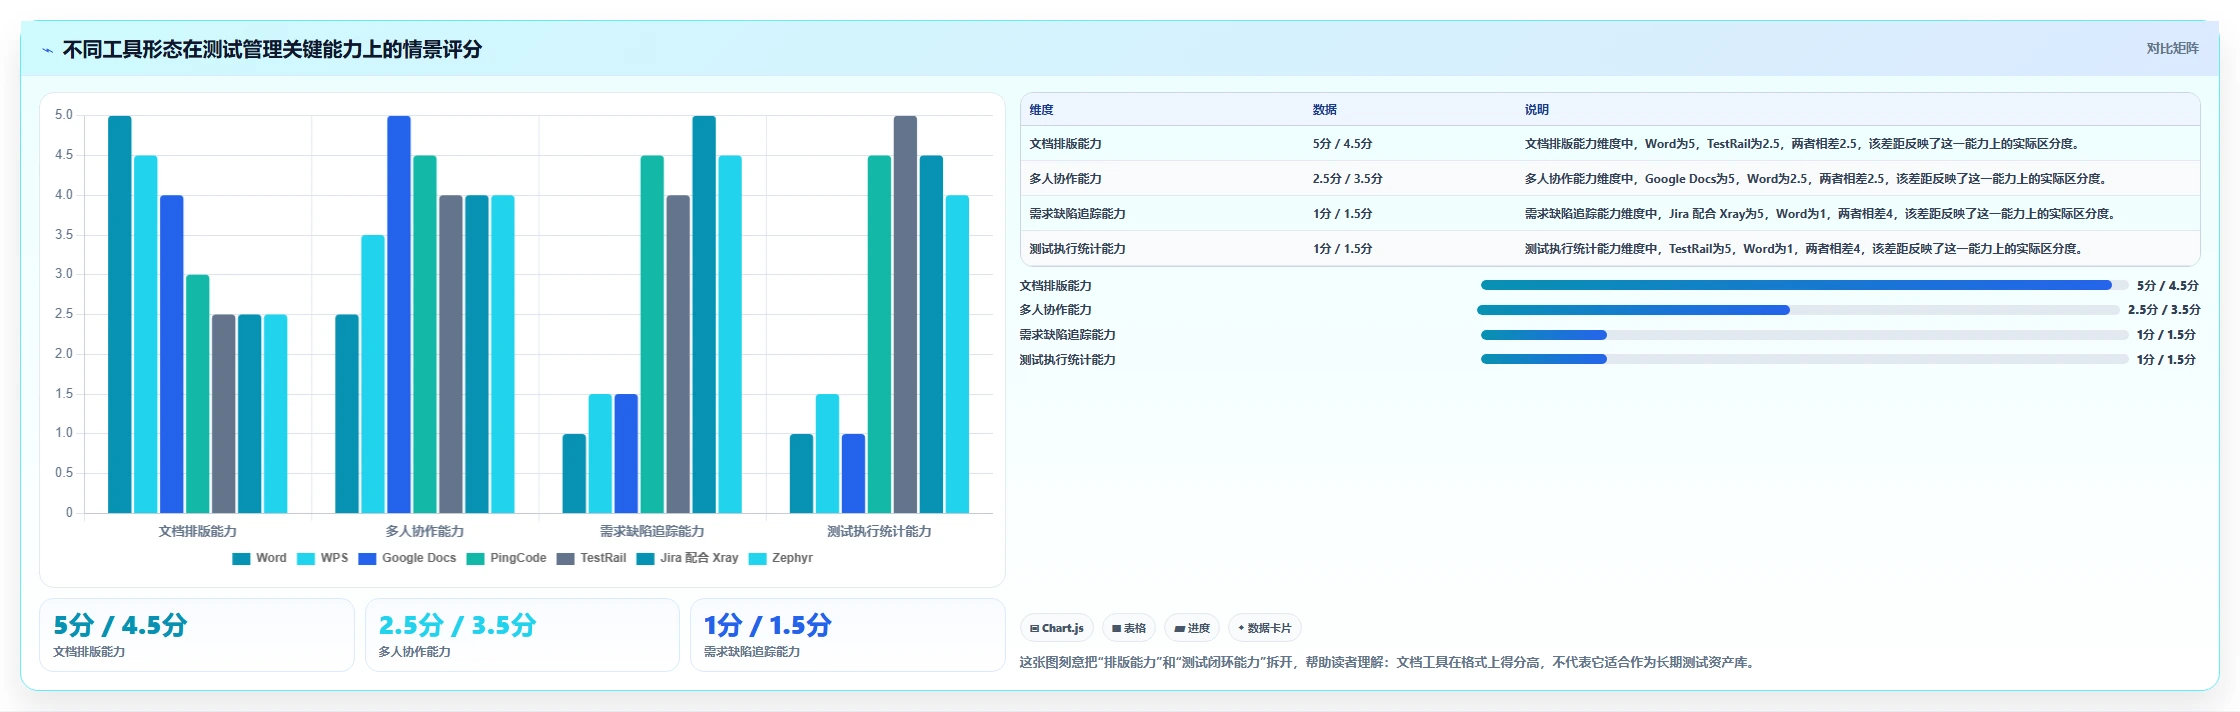This screenshot has height=712, width=2240.
Task: Click 多人协作能力 cell in the table
Action: pos(1065,179)
